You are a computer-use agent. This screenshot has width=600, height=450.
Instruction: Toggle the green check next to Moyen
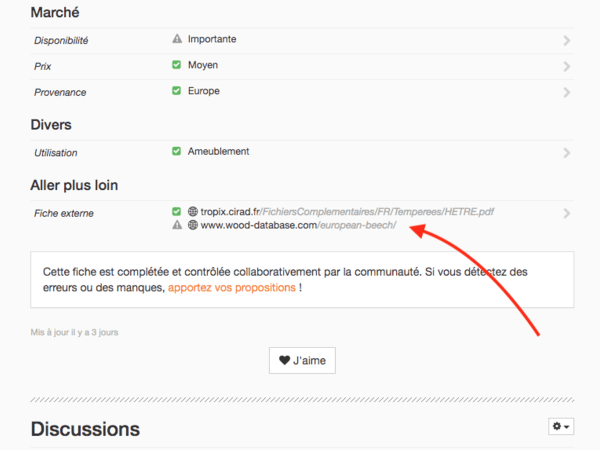[x=177, y=65]
